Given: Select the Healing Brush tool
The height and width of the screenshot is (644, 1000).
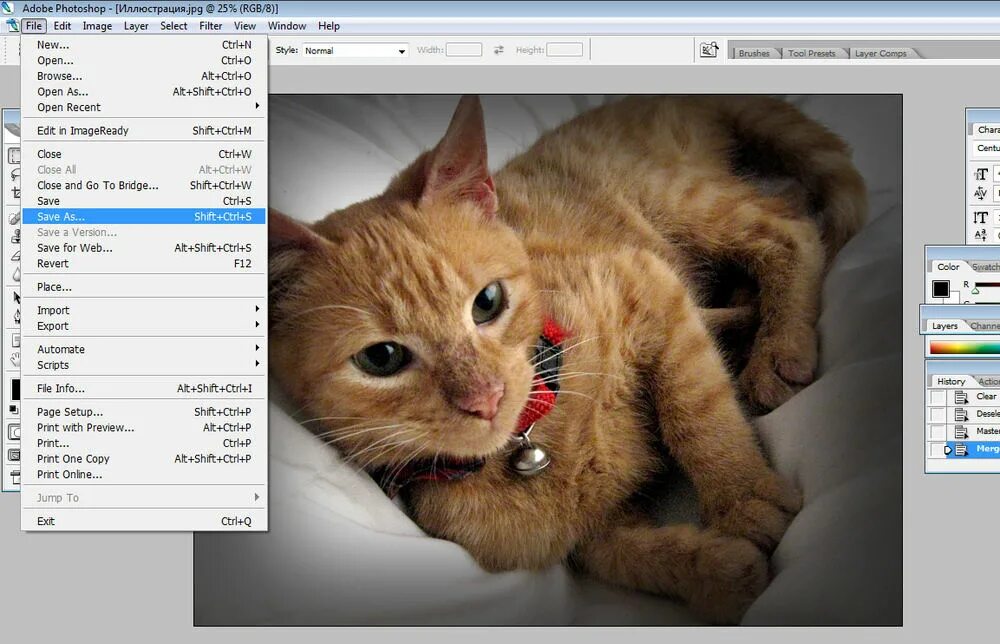Looking at the screenshot, I should tap(15, 219).
